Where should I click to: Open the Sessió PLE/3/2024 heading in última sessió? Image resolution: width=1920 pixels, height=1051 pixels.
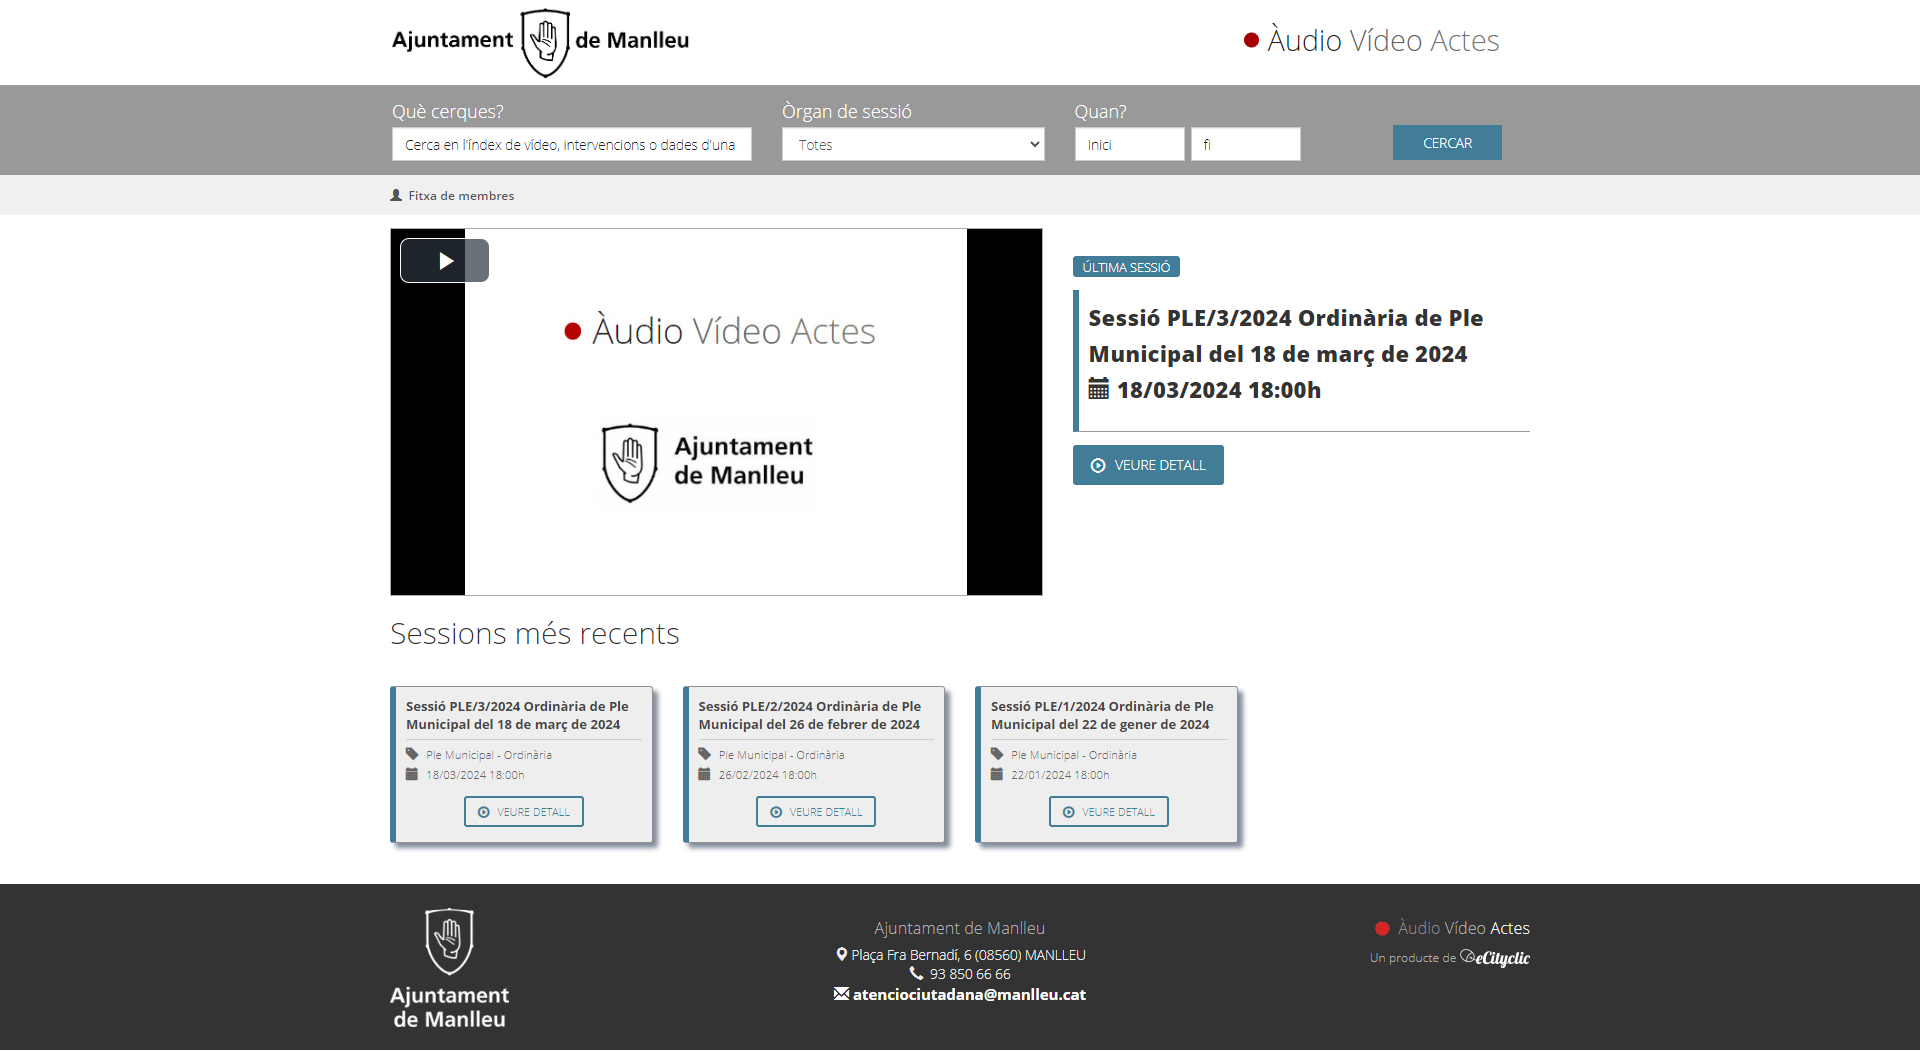coord(1285,336)
